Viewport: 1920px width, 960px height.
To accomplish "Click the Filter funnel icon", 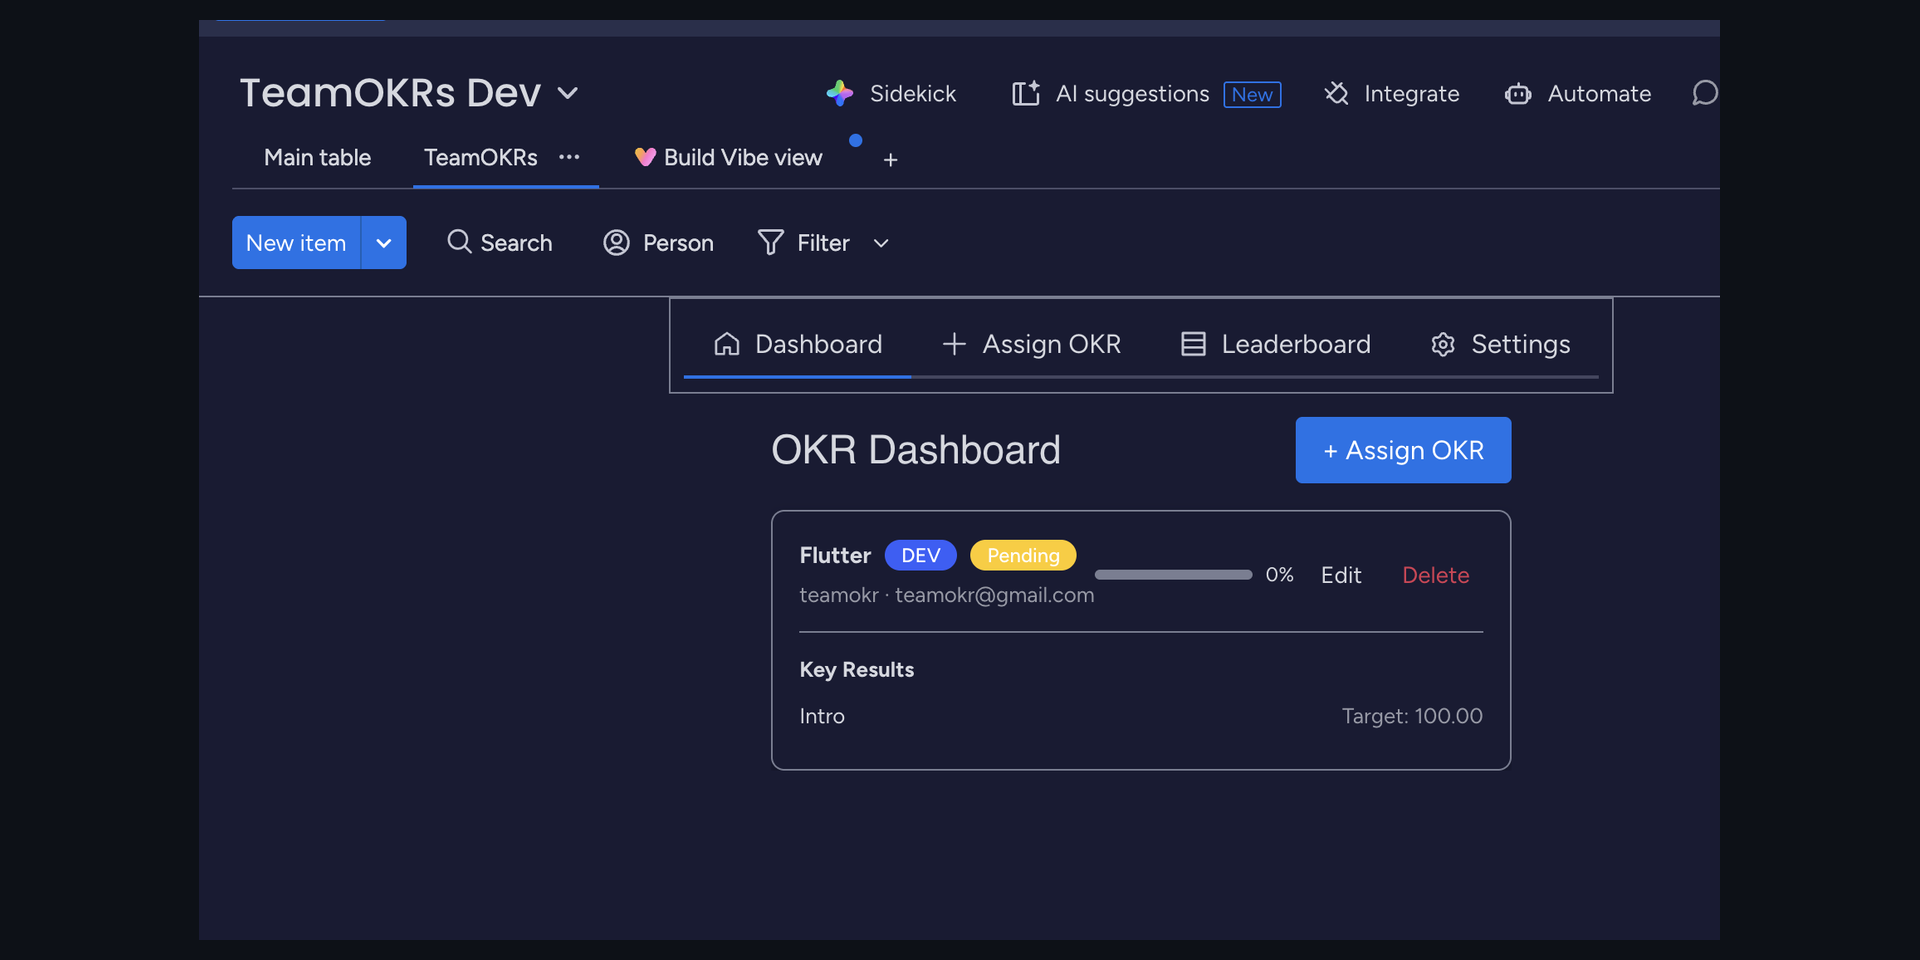I will (x=770, y=242).
